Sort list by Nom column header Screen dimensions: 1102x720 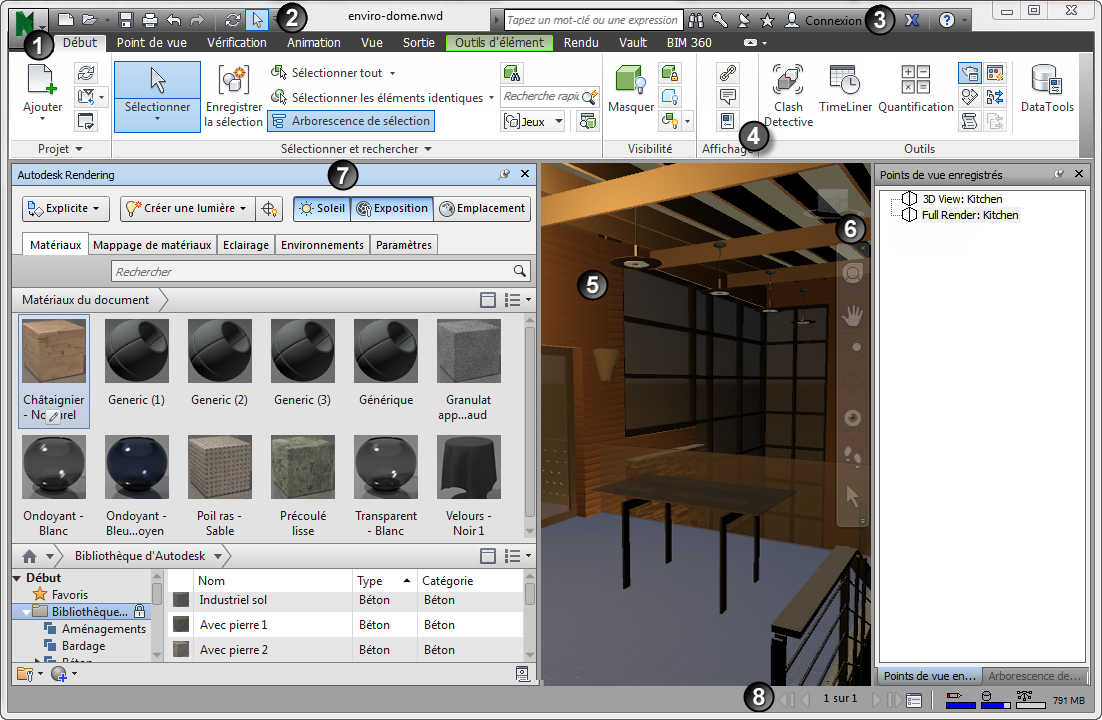[x=273, y=581]
